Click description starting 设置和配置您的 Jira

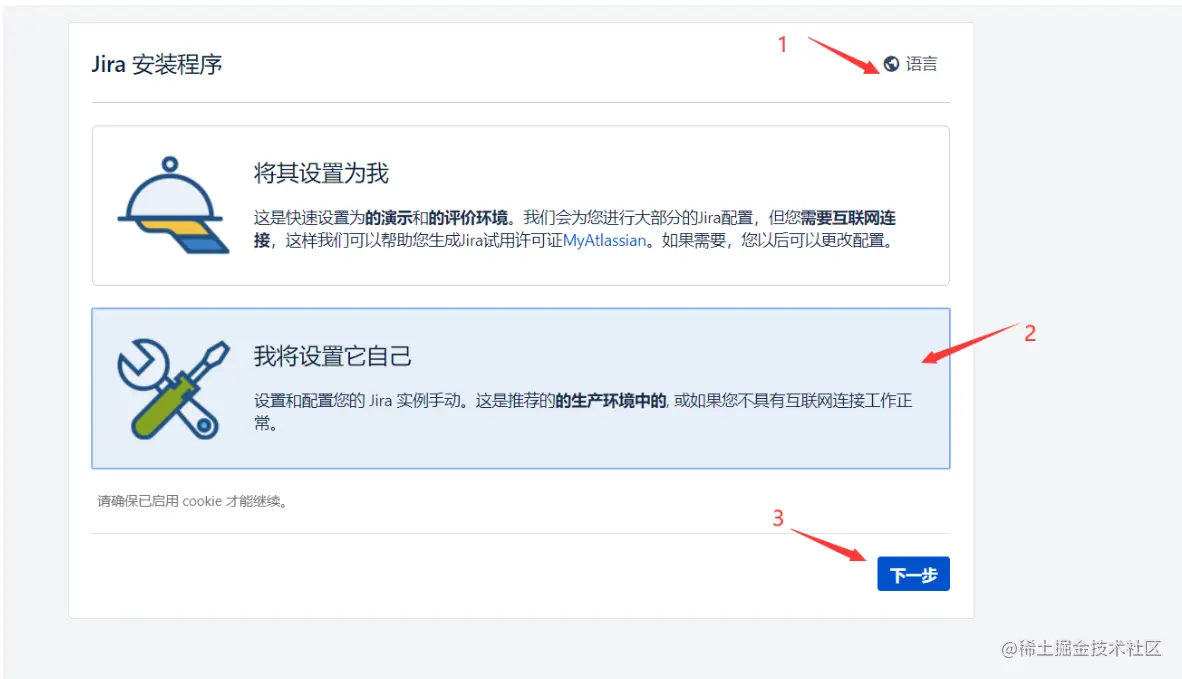tap(583, 411)
